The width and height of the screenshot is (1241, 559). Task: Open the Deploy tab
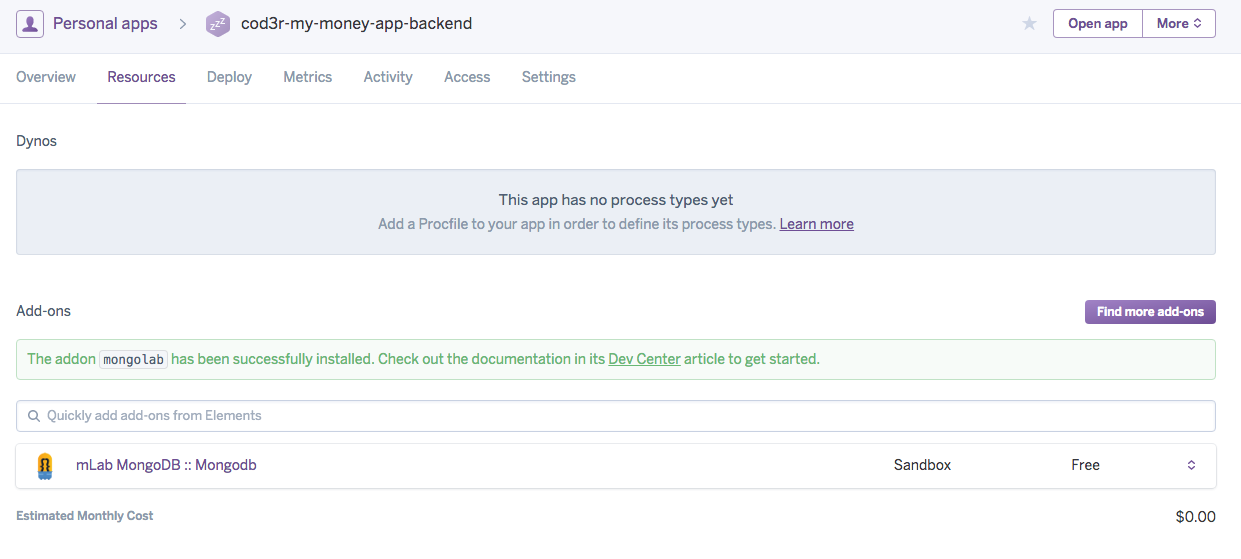point(229,77)
